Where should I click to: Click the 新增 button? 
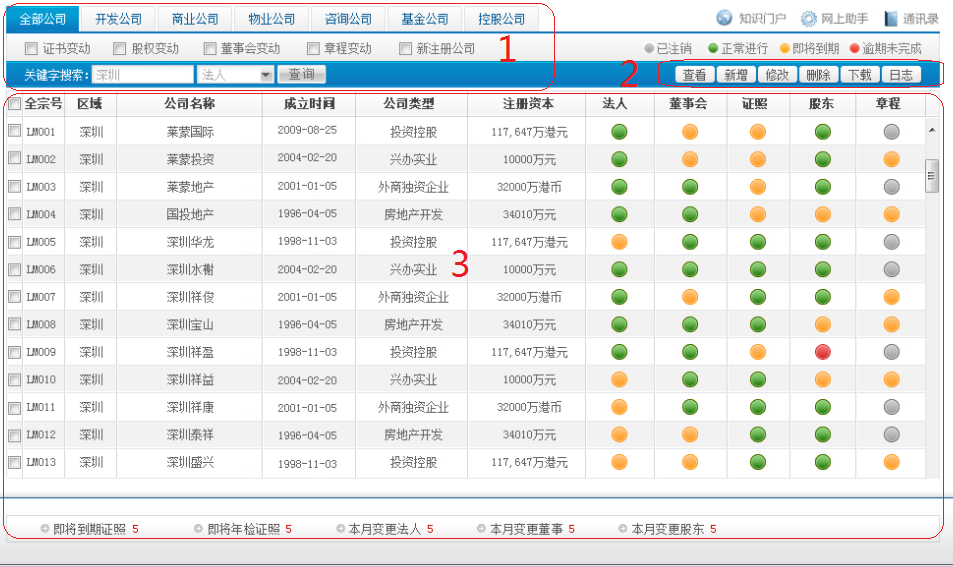point(736,75)
